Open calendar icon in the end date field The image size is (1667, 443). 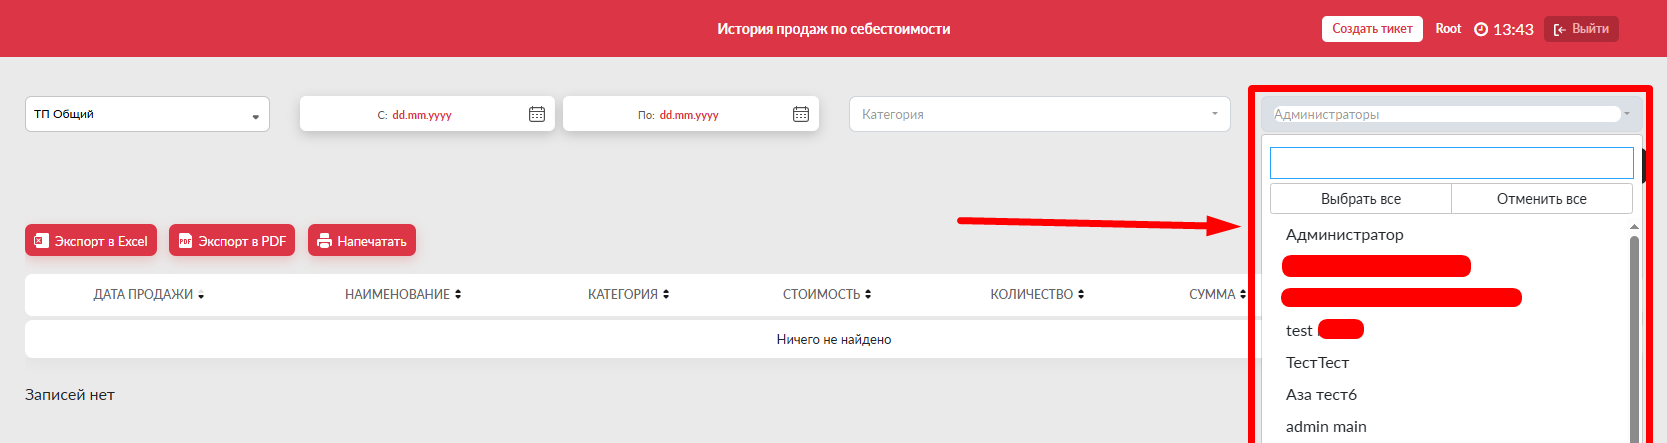coord(801,114)
